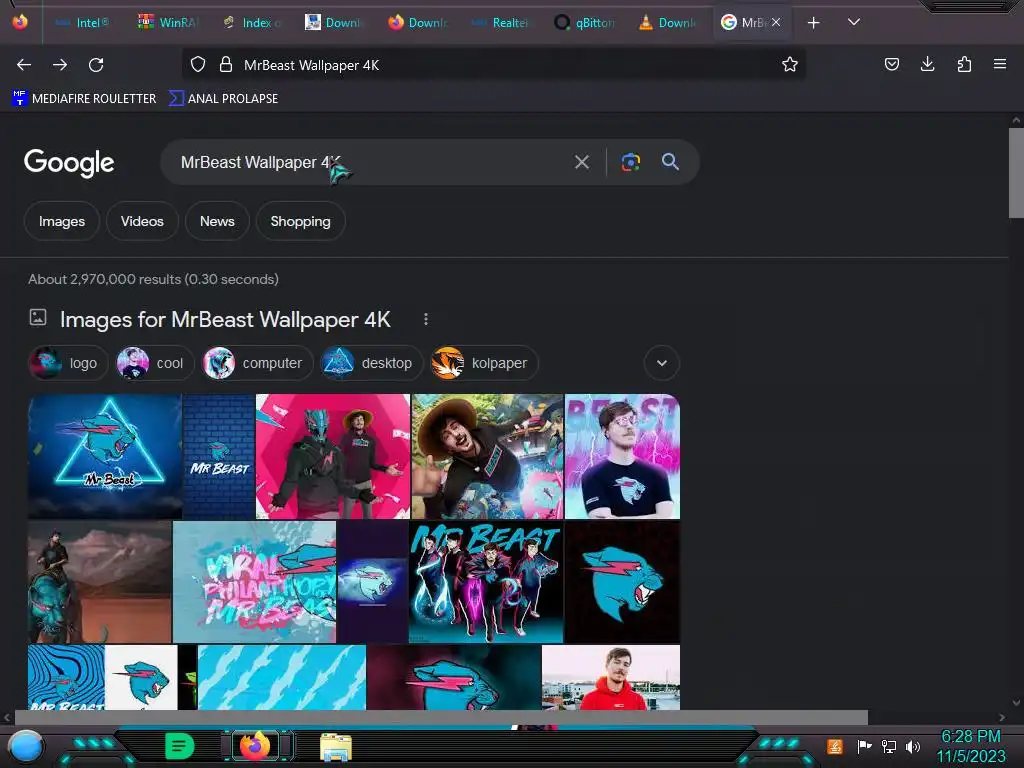Switch to Intel tab
Viewport: 1024px width, 768px height.
pos(83,23)
